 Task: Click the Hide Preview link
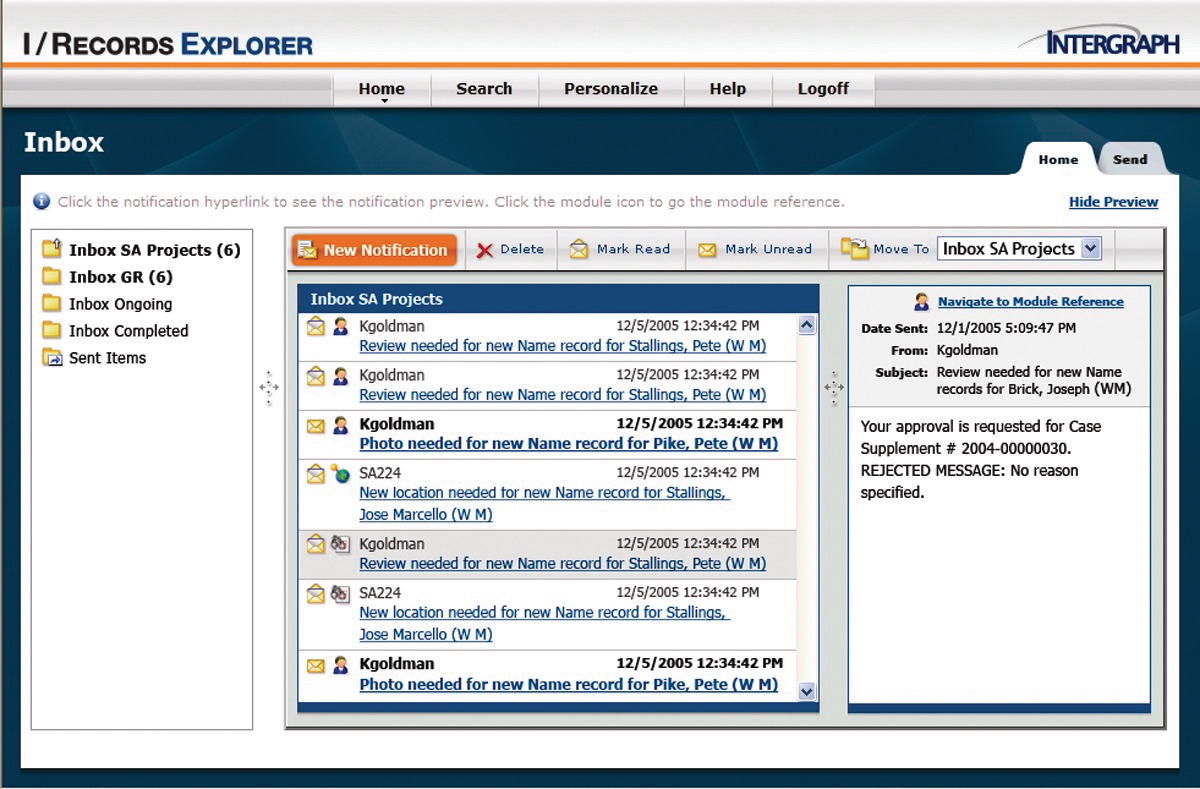(x=1113, y=201)
